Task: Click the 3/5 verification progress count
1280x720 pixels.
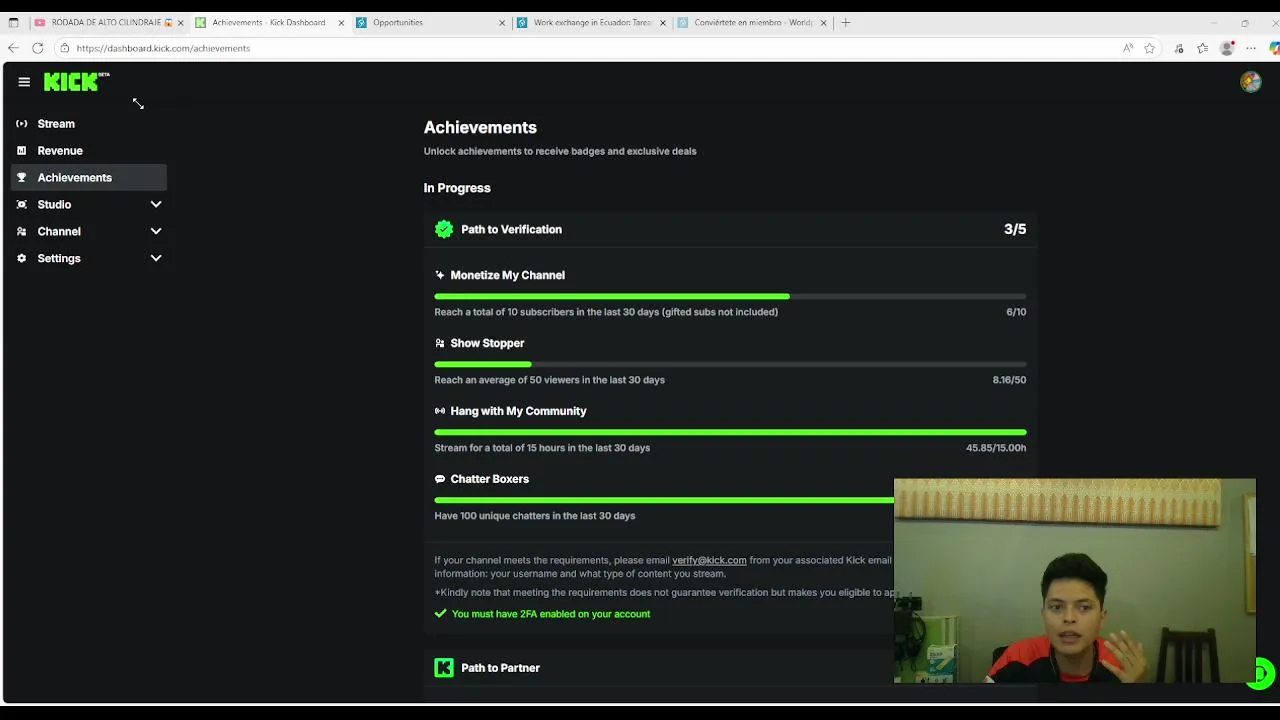Action: pos(1015,229)
